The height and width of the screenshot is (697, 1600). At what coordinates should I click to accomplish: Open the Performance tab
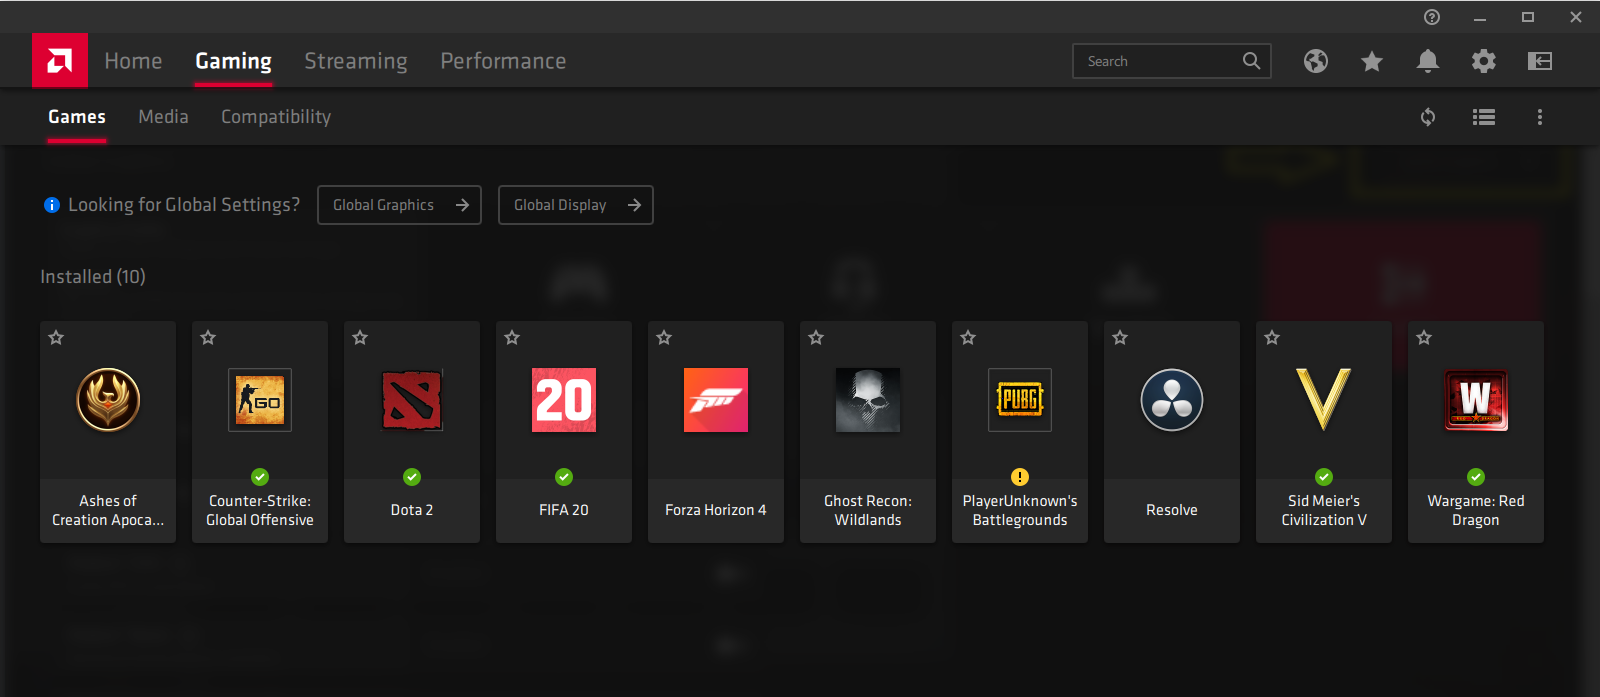503,61
